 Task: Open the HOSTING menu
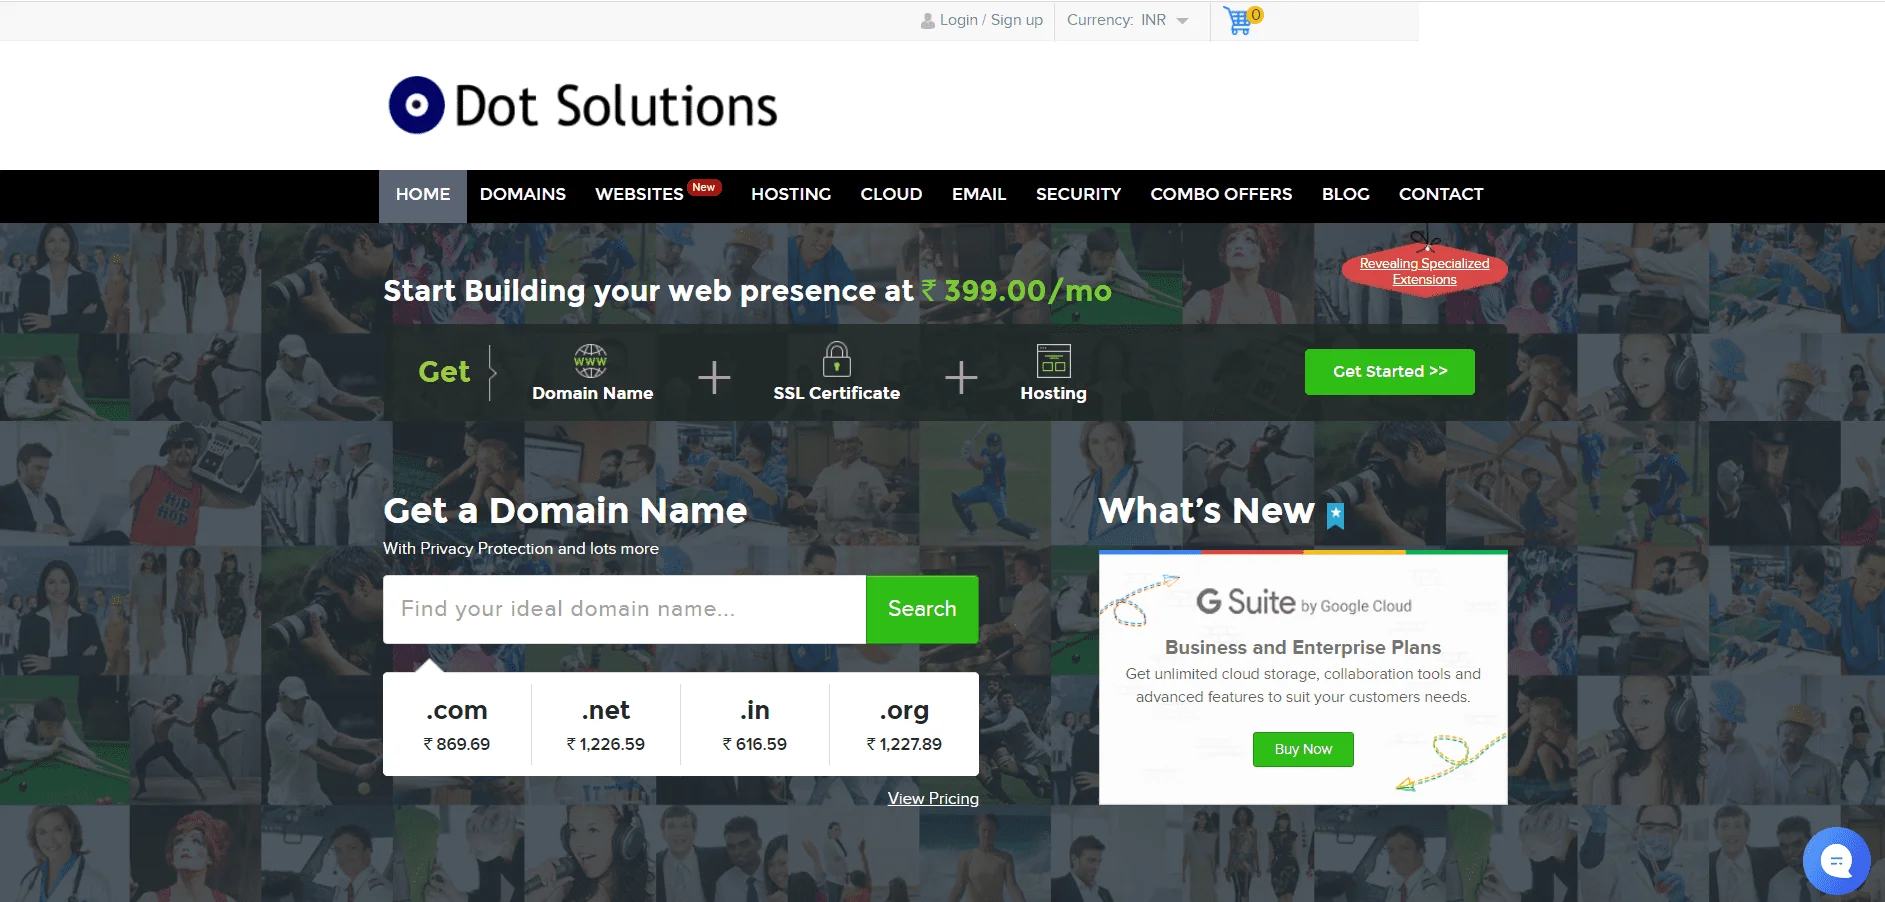791,195
